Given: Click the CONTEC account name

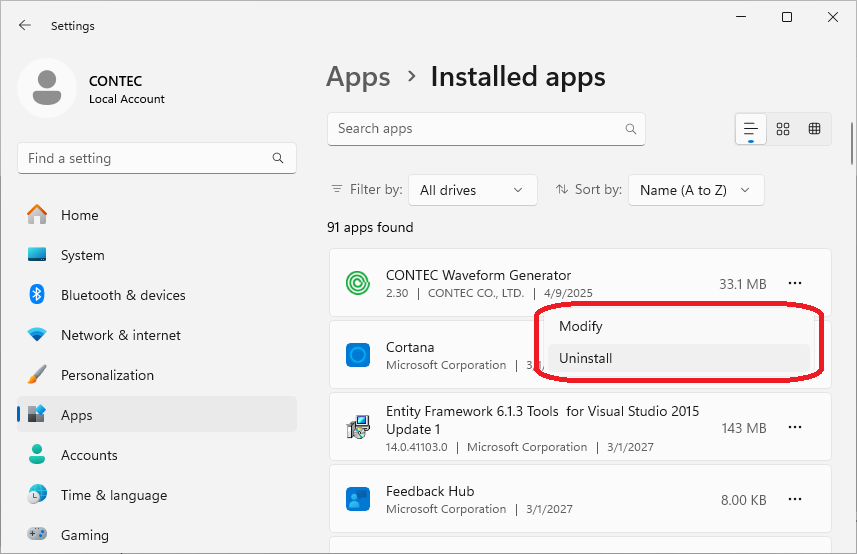Looking at the screenshot, I should coord(115,81).
